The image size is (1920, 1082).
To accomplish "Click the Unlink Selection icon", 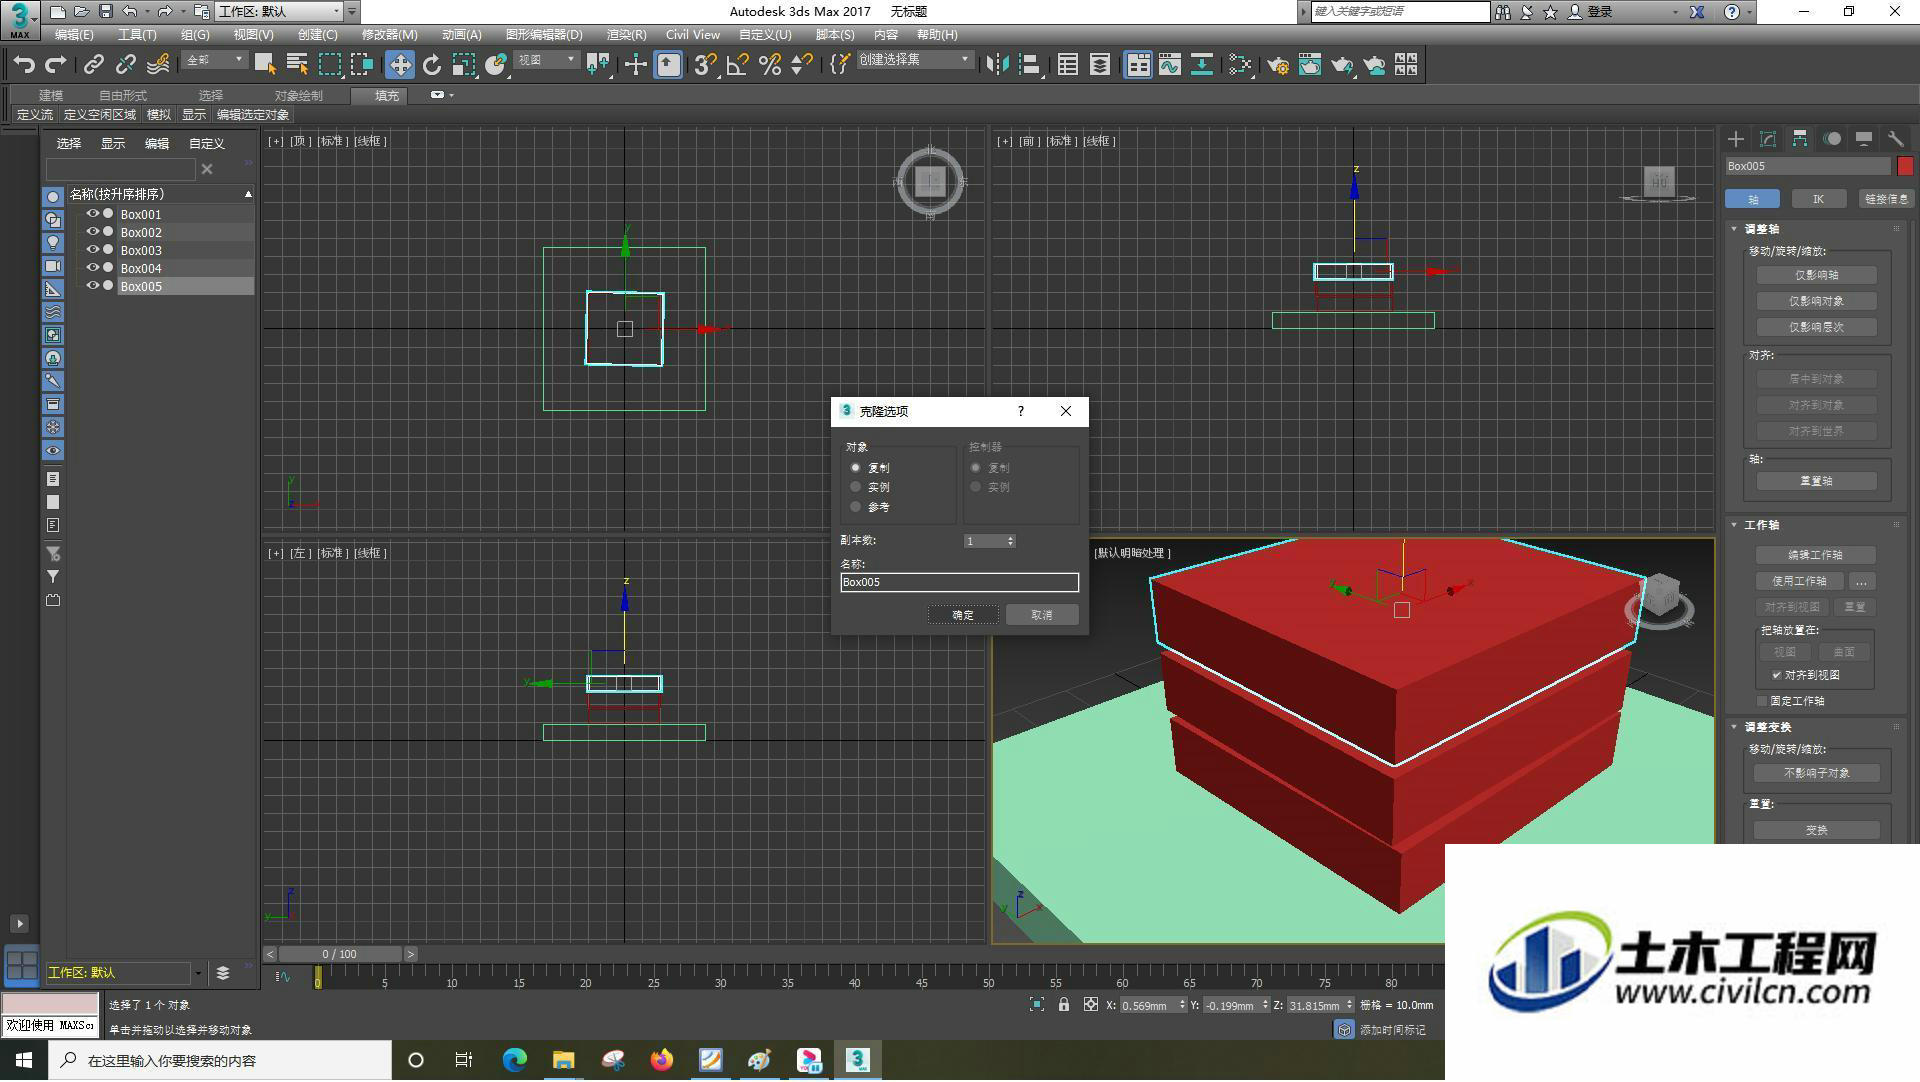I will (x=125, y=65).
